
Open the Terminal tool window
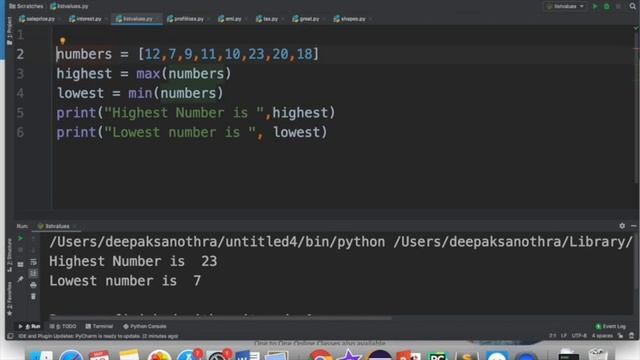(x=99, y=326)
